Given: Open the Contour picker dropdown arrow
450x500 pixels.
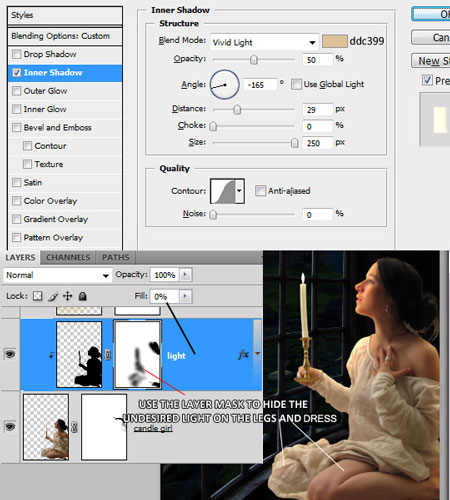Looking at the screenshot, I should click(239, 191).
